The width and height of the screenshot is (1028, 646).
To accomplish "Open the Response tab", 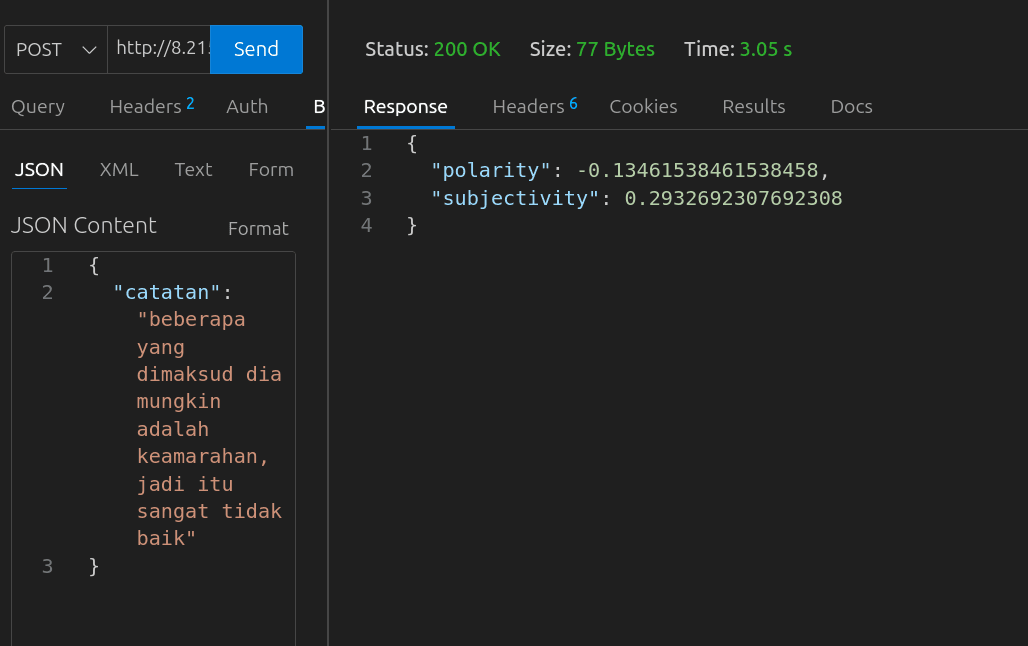I will click(405, 106).
